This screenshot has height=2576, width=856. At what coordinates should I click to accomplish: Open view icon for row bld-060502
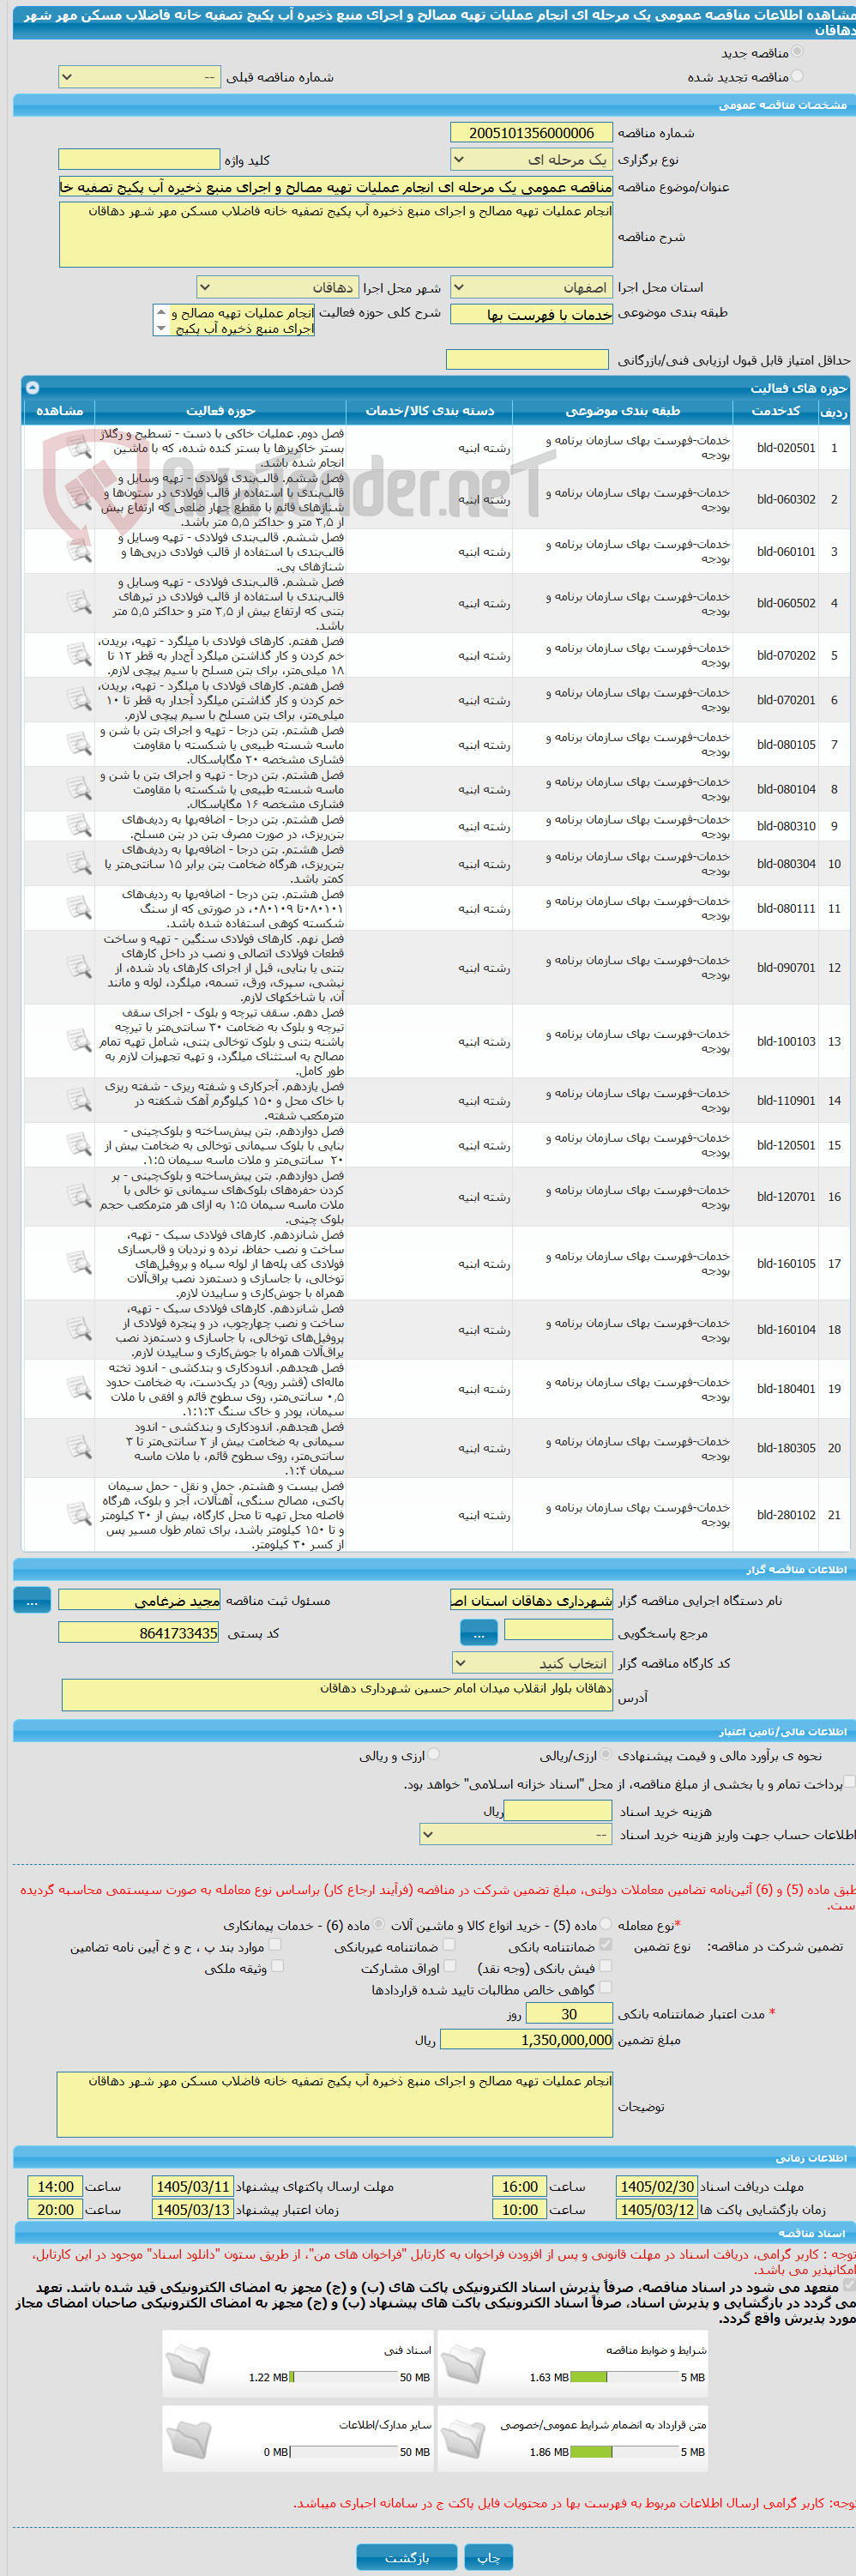tap(78, 603)
